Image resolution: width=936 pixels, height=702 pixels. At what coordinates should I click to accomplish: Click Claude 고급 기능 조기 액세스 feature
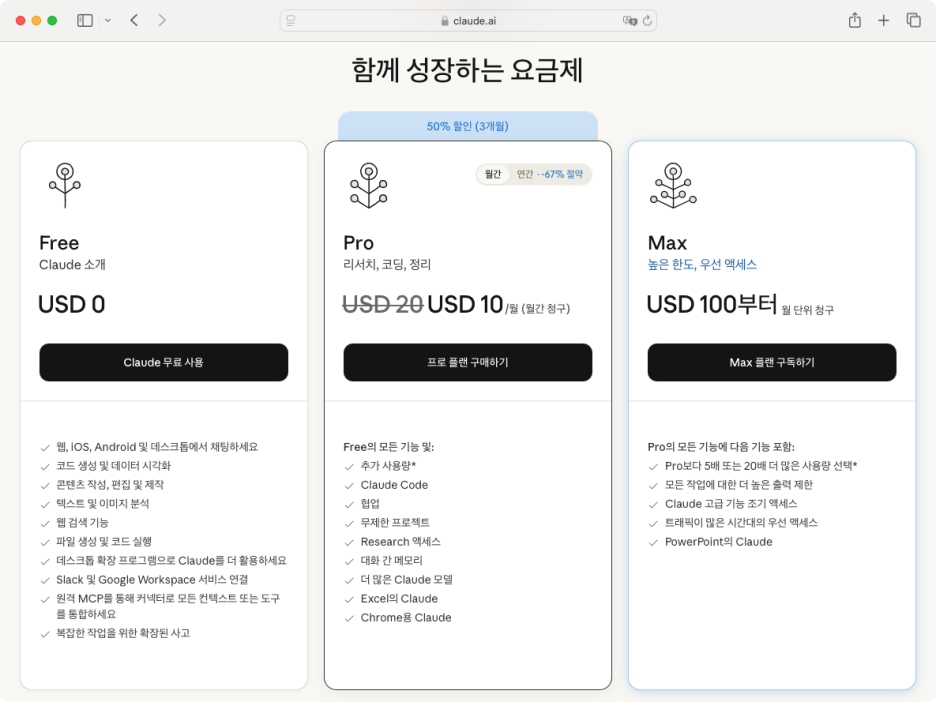coord(731,504)
